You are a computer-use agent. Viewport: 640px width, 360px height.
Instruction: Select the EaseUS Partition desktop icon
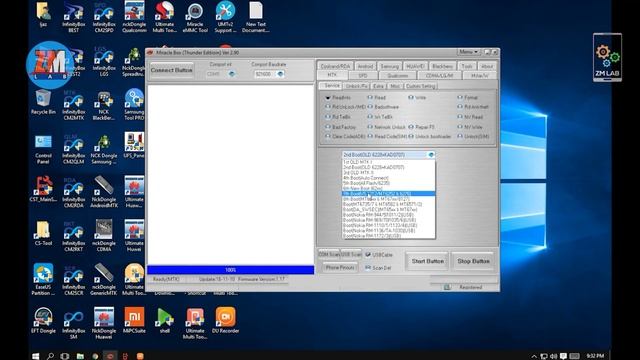[x=43, y=280]
